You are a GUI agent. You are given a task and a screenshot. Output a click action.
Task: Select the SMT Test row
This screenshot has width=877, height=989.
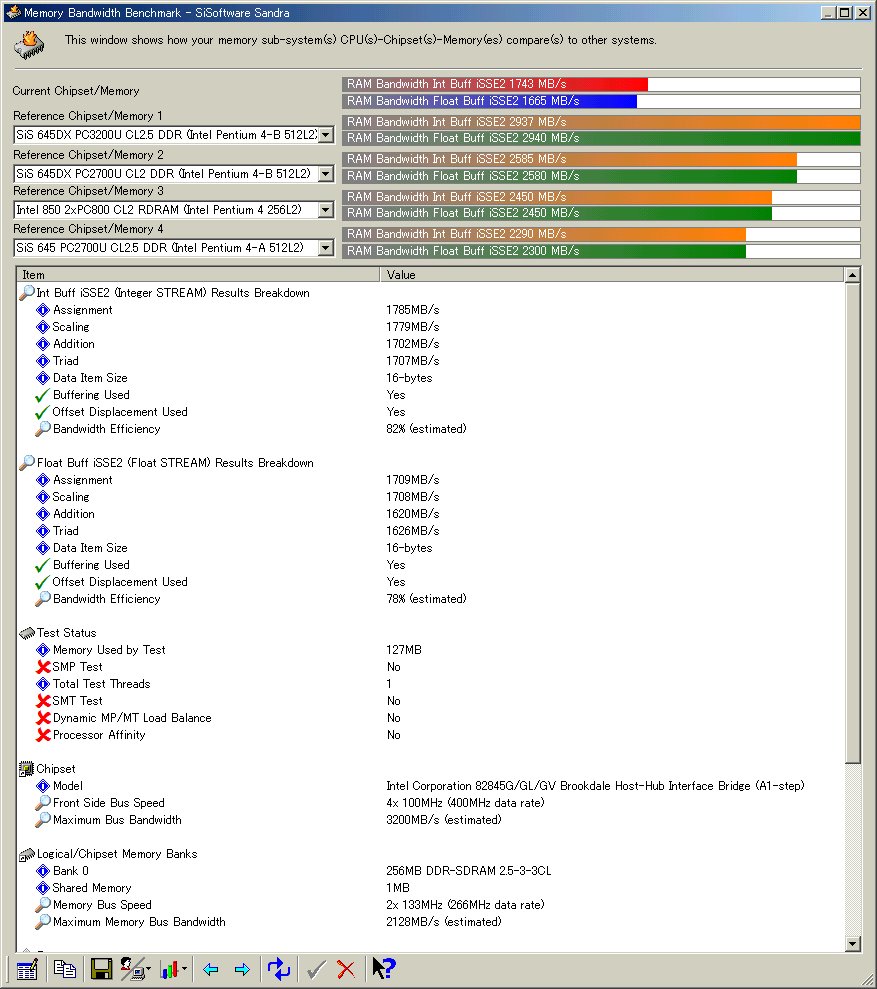point(430,701)
